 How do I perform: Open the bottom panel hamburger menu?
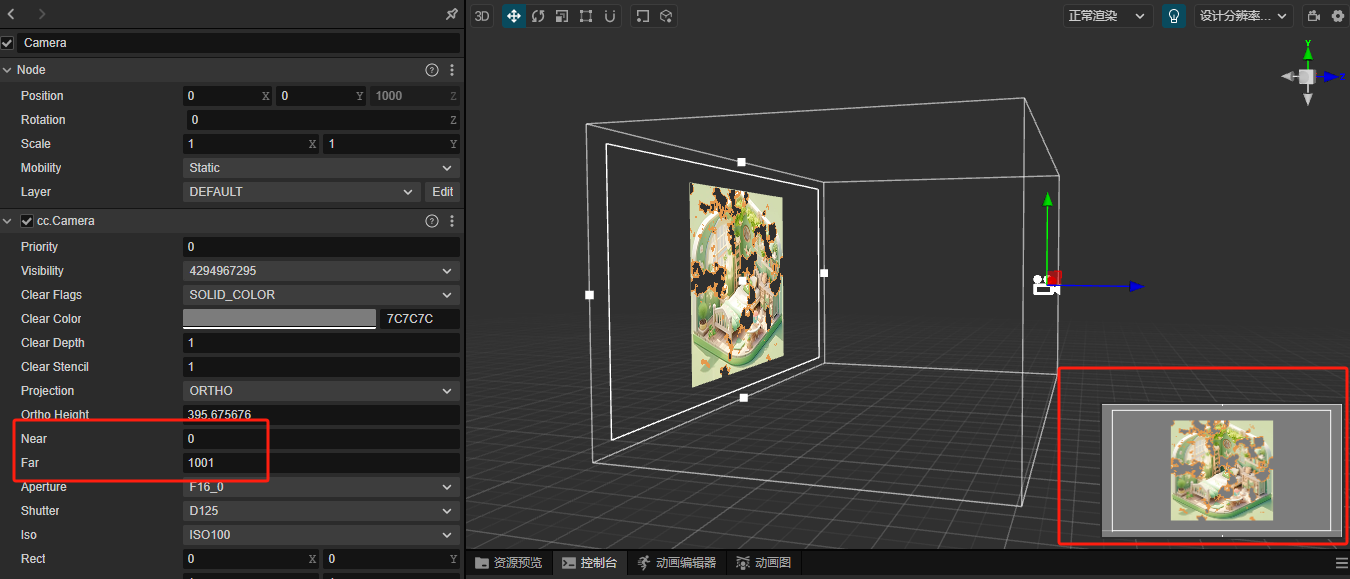coord(1341,563)
